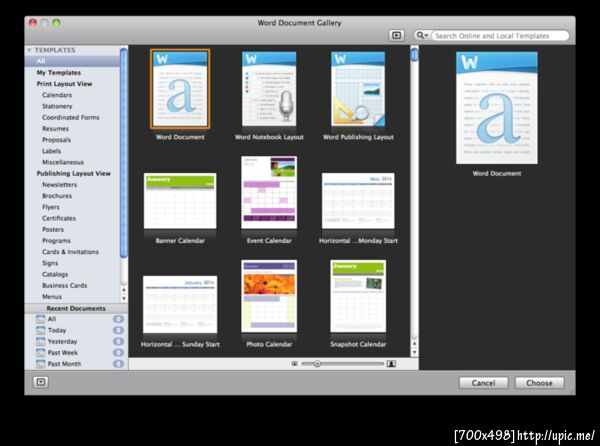Collapse the TEMPLATES disclosure triangle
Screen dimensions: 600x446
[29, 50]
